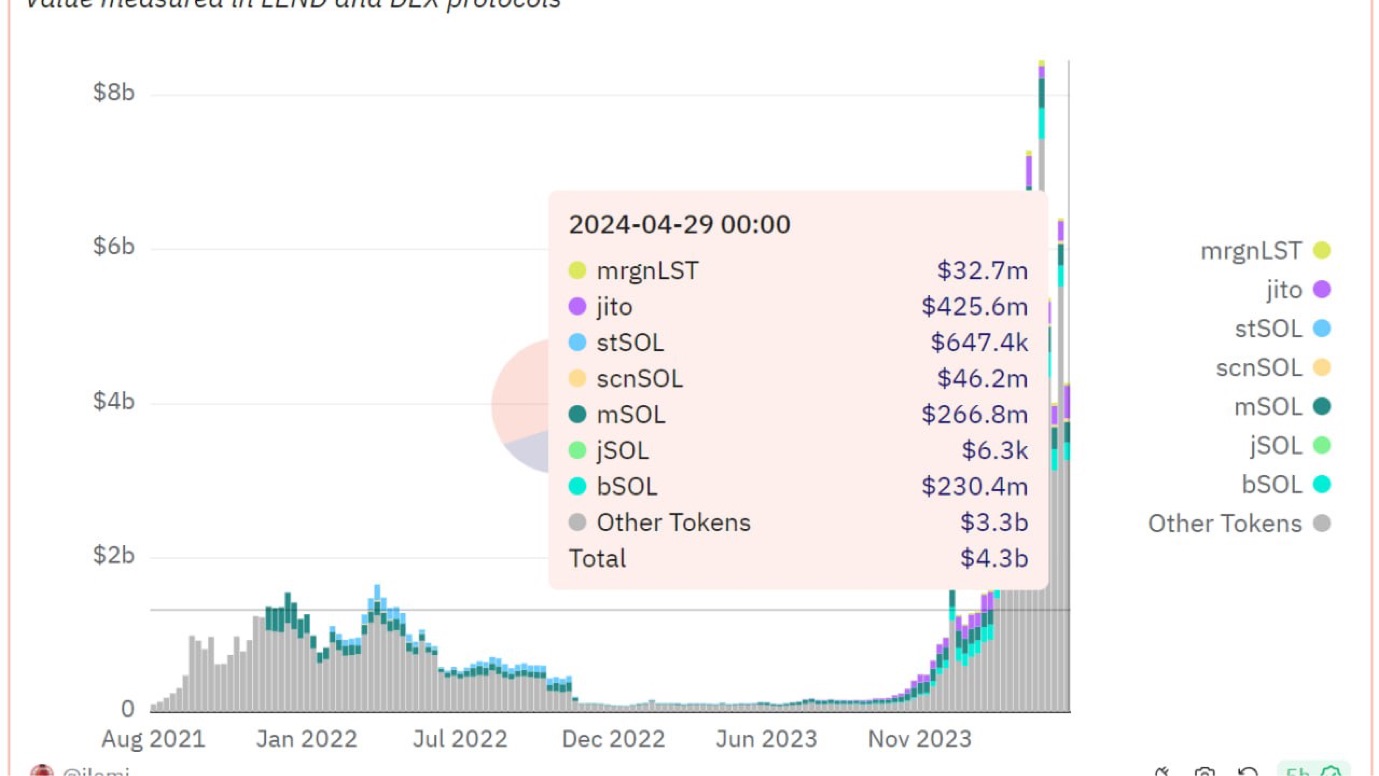Click the jito row in the tooltip
Image resolution: width=1379 pixels, height=776 pixels.
tap(797, 307)
